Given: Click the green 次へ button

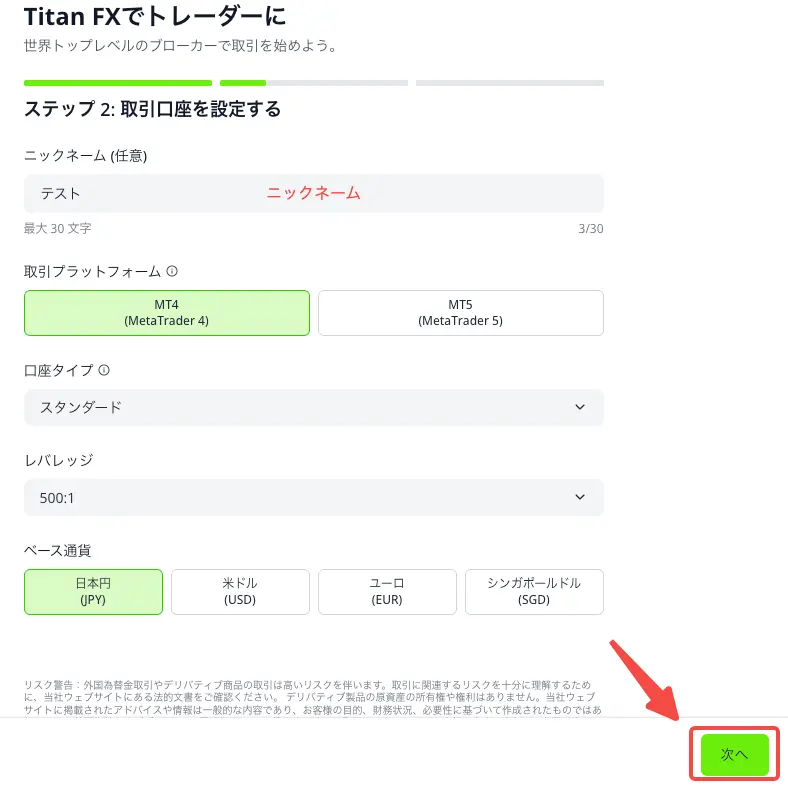Looking at the screenshot, I should click(x=735, y=754).
